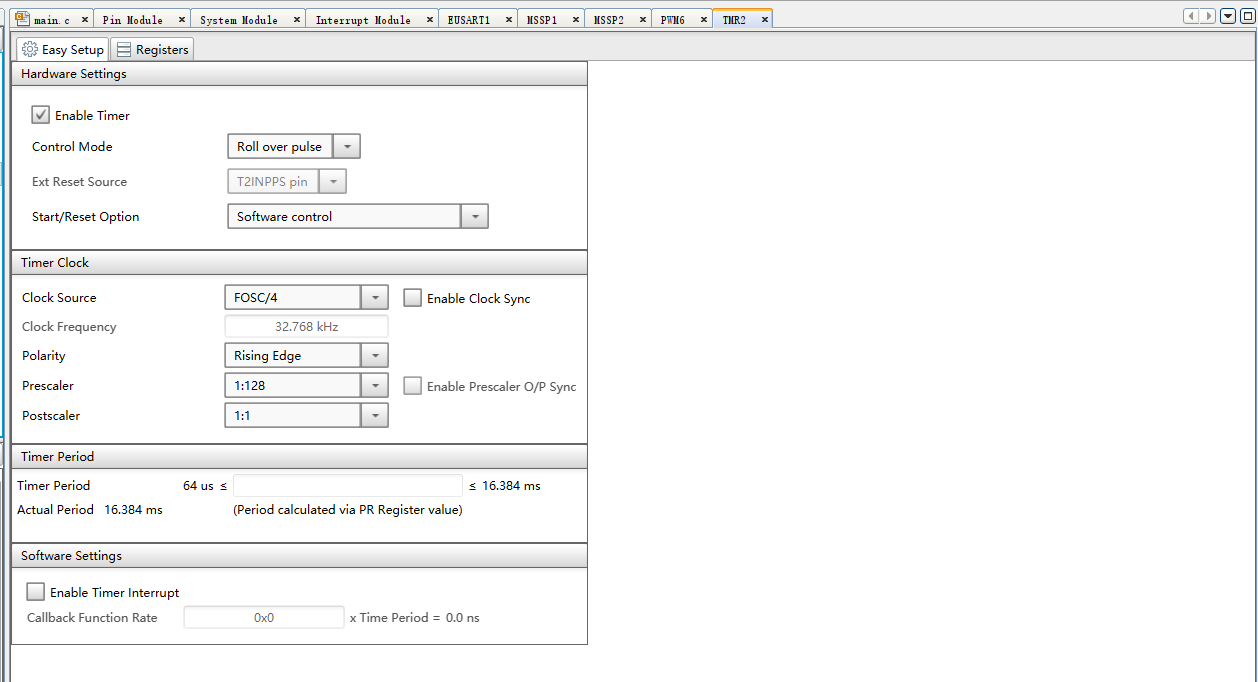
Task: Expand the Polarity dropdown
Action: [374, 355]
